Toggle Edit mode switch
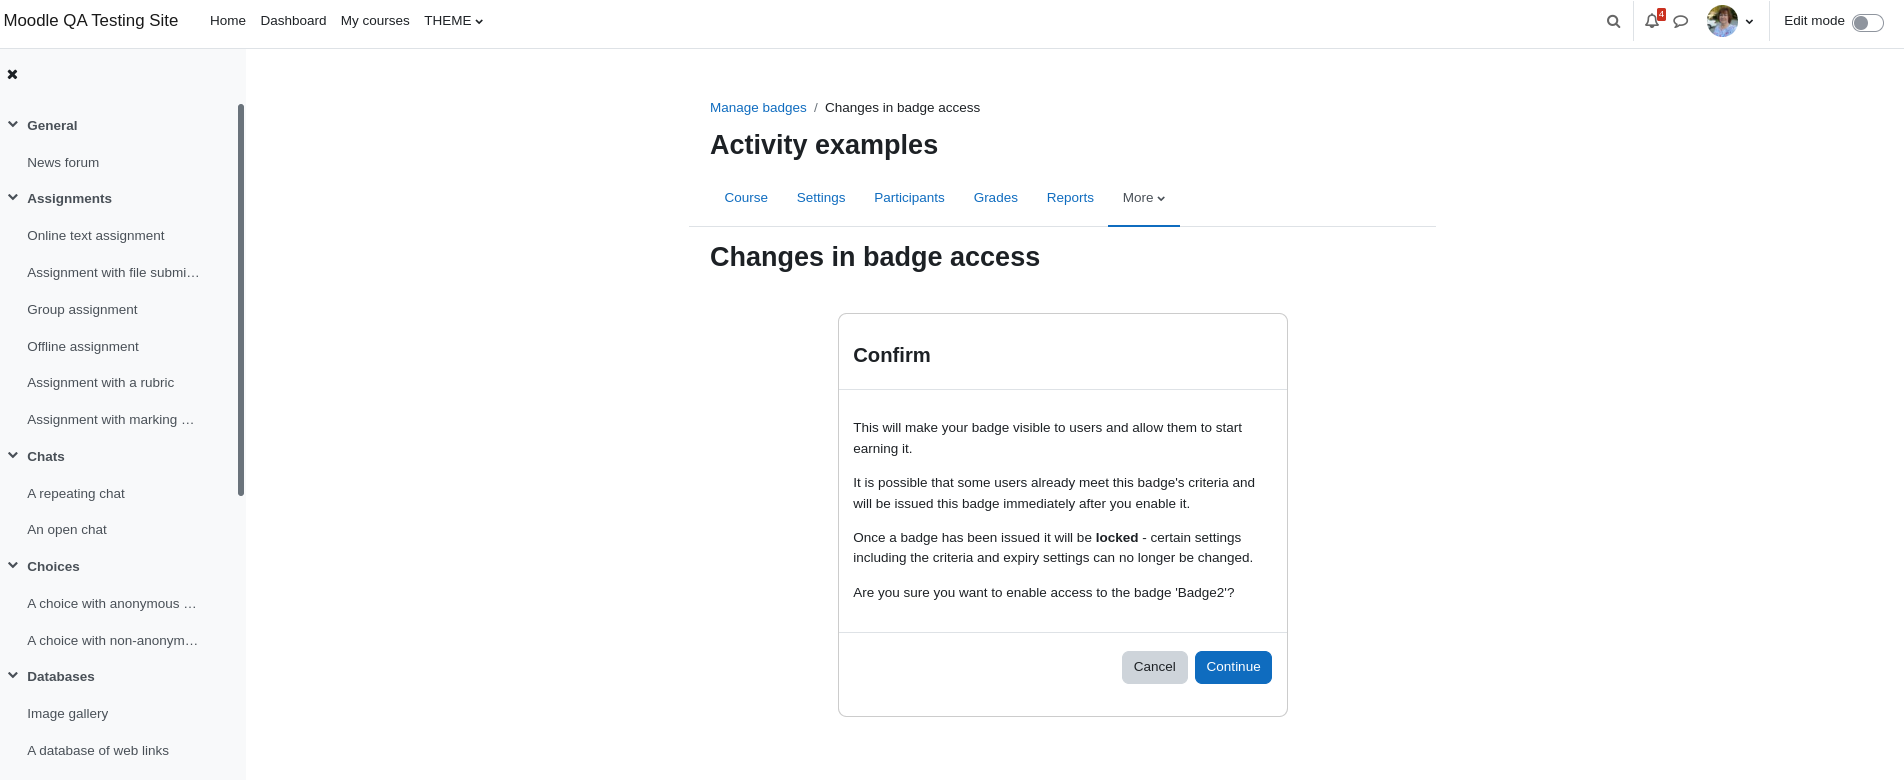 (x=1867, y=23)
